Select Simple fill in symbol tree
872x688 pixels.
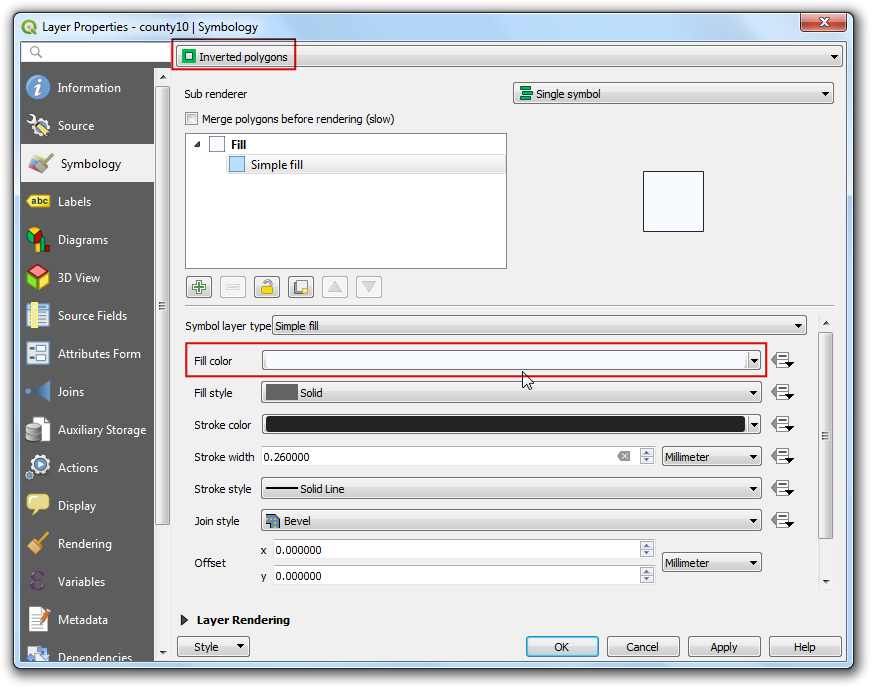tap(277, 165)
